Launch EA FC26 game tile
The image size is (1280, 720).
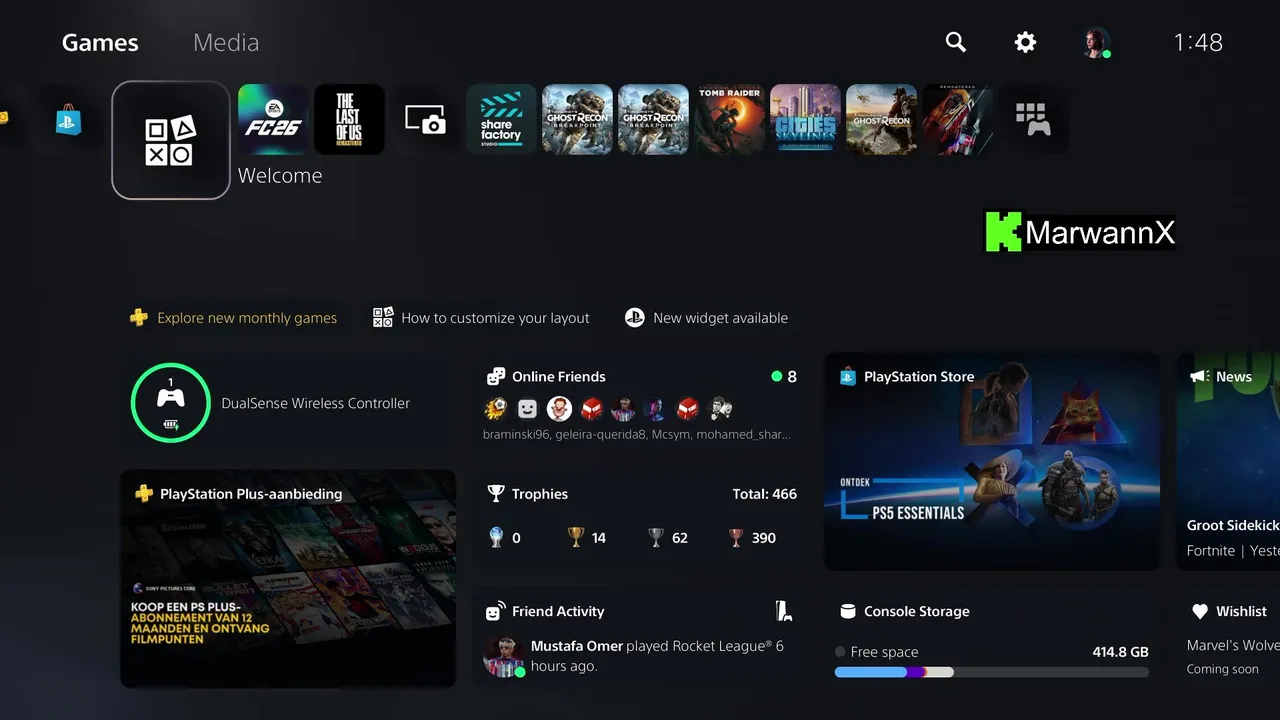click(273, 119)
